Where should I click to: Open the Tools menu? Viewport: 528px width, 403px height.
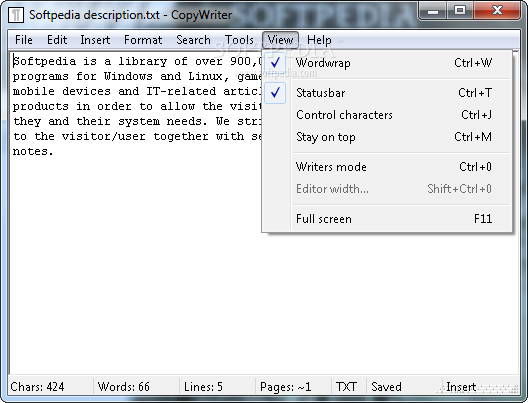point(239,40)
